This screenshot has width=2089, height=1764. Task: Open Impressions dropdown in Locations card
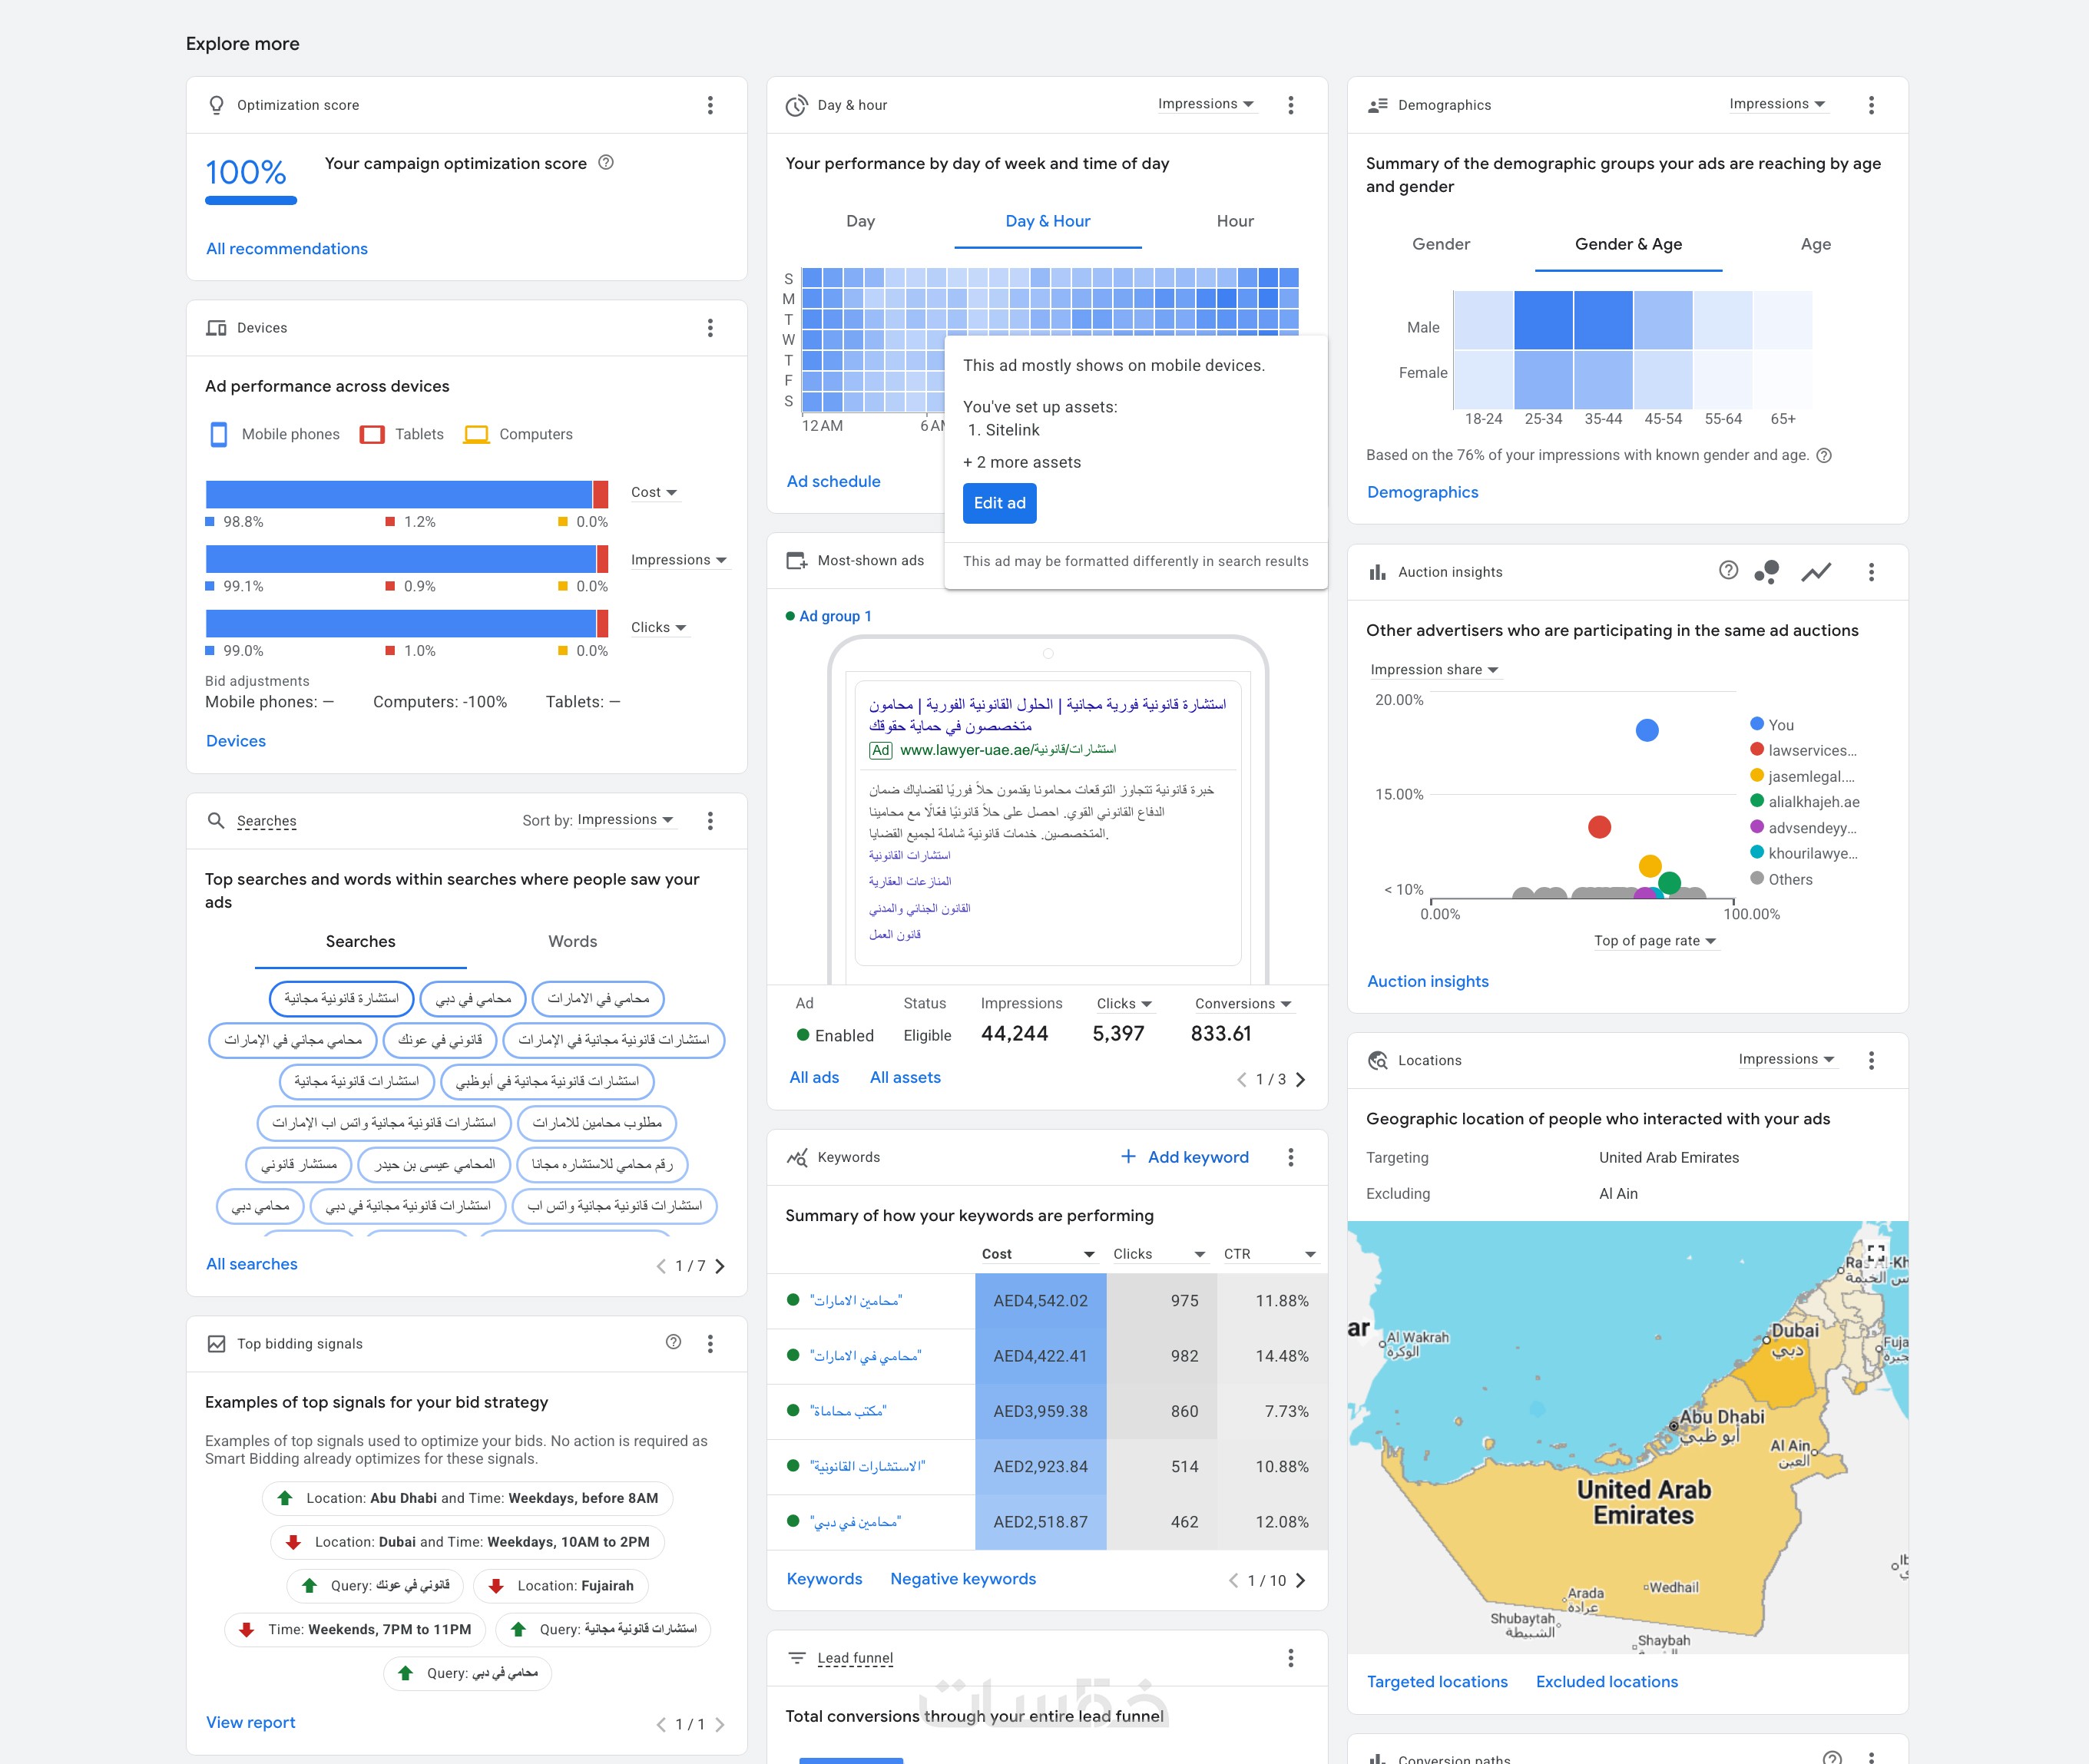[1787, 1059]
